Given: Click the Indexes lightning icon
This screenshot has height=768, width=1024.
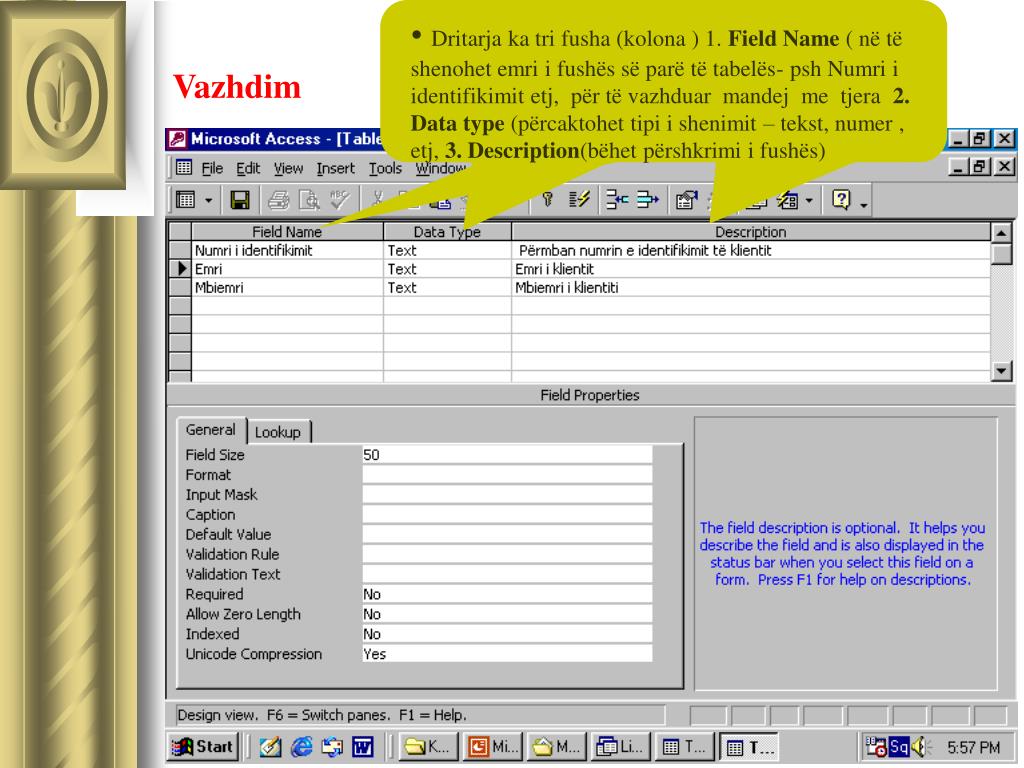Looking at the screenshot, I should click(x=579, y=200).
